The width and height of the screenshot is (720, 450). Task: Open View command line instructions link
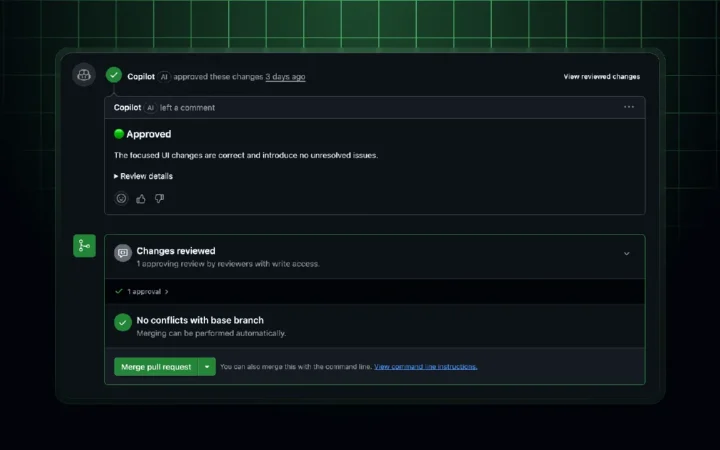pos(425,366)
